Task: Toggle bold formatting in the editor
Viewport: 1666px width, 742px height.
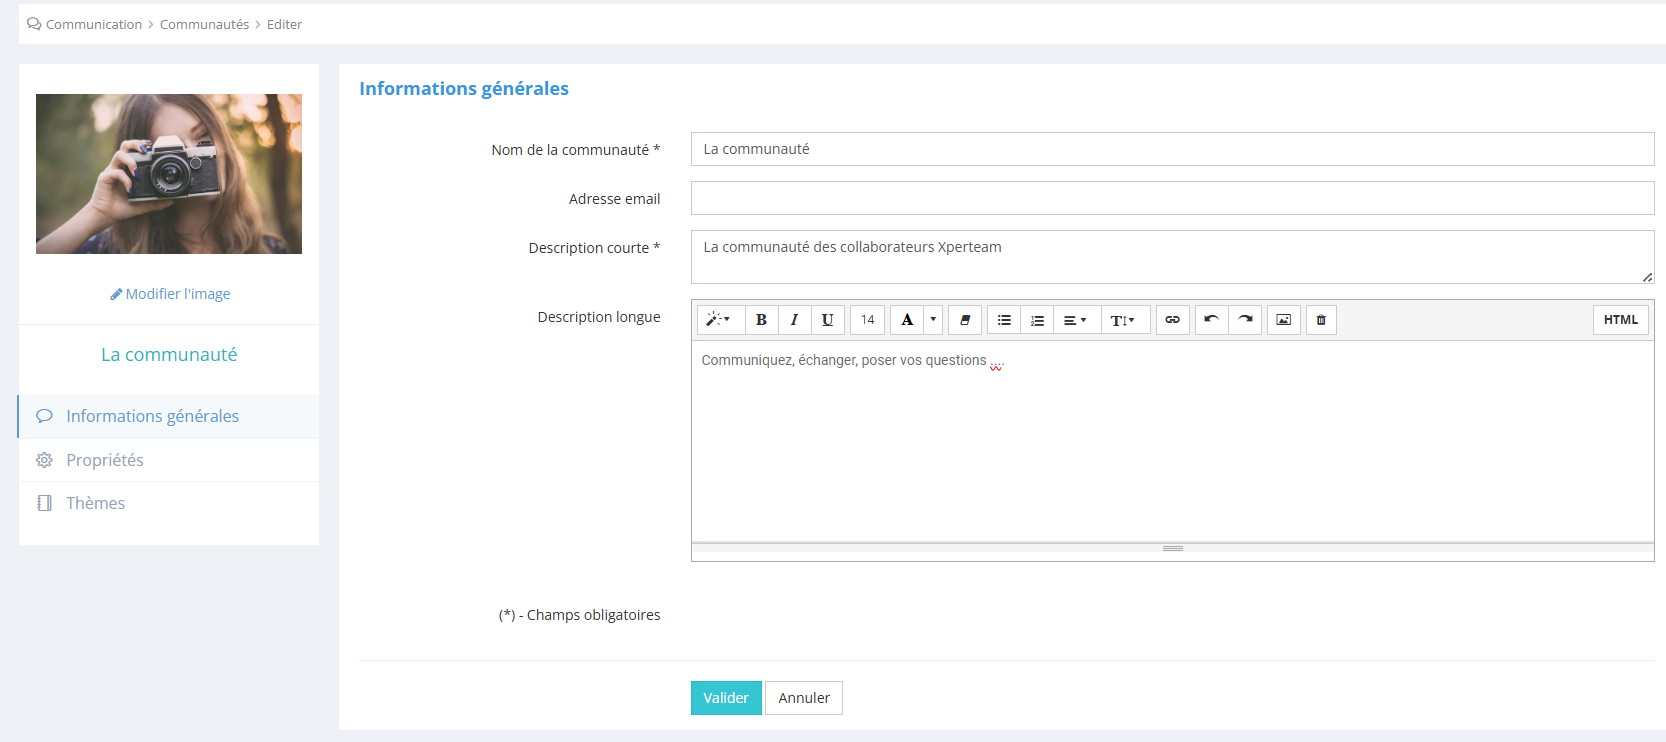Action: click(x=761, y=320)
